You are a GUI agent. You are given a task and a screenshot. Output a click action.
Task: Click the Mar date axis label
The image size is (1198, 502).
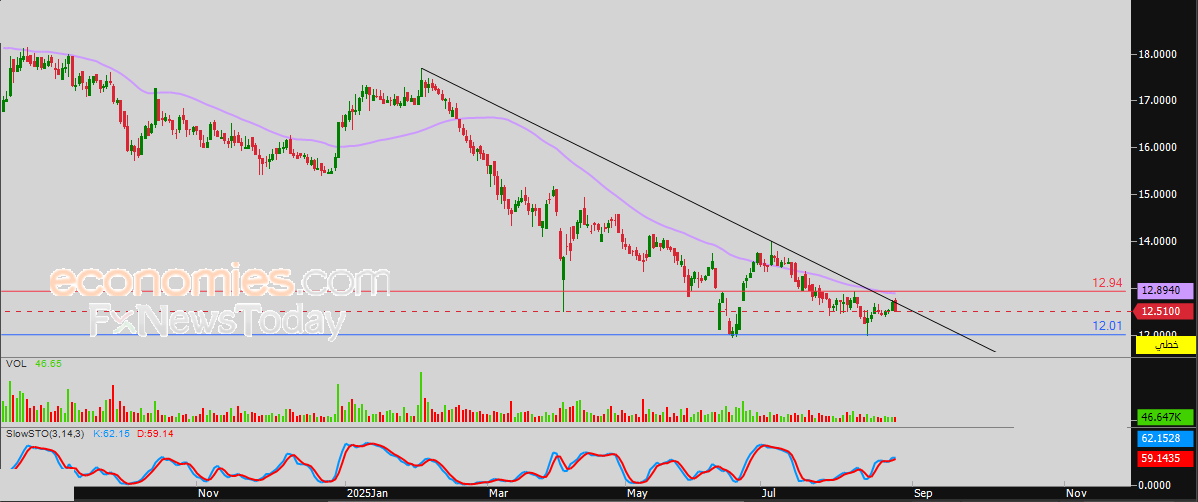click(498, 494)
